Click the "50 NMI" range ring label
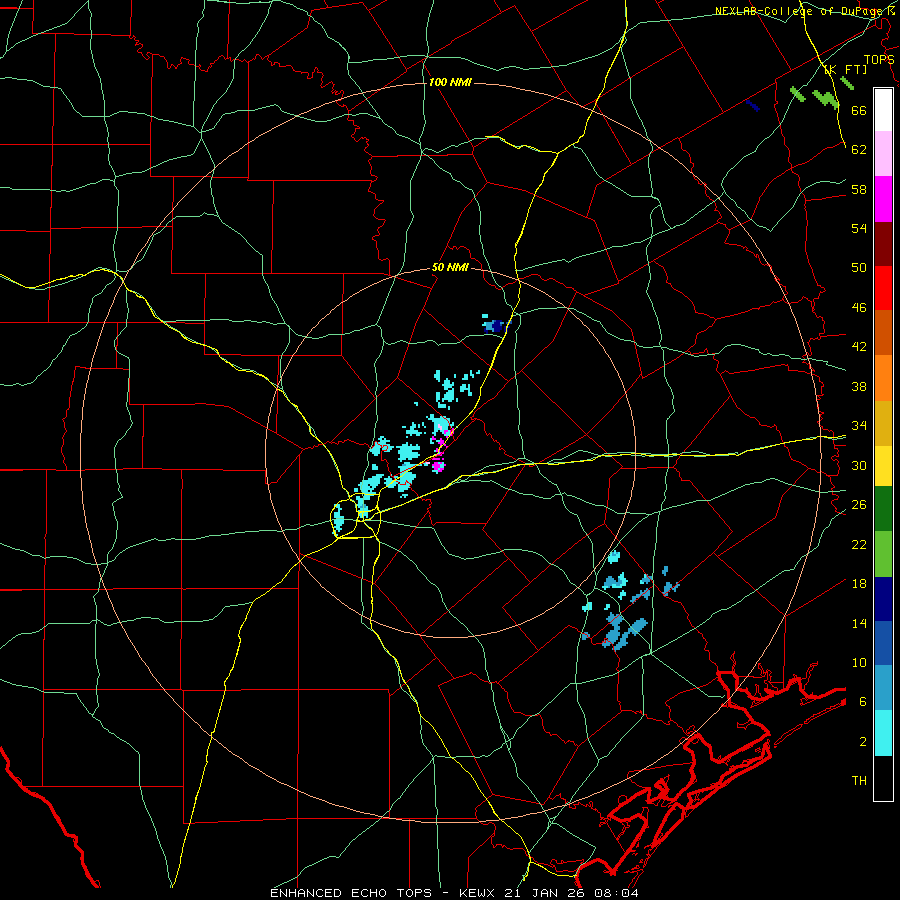The height and width of the screenshot is (900, 900). [450, 267]
